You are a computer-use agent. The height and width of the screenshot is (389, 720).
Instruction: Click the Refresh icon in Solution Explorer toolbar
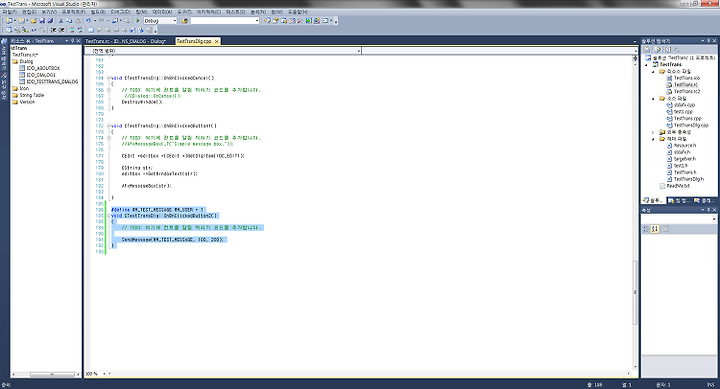668,49
